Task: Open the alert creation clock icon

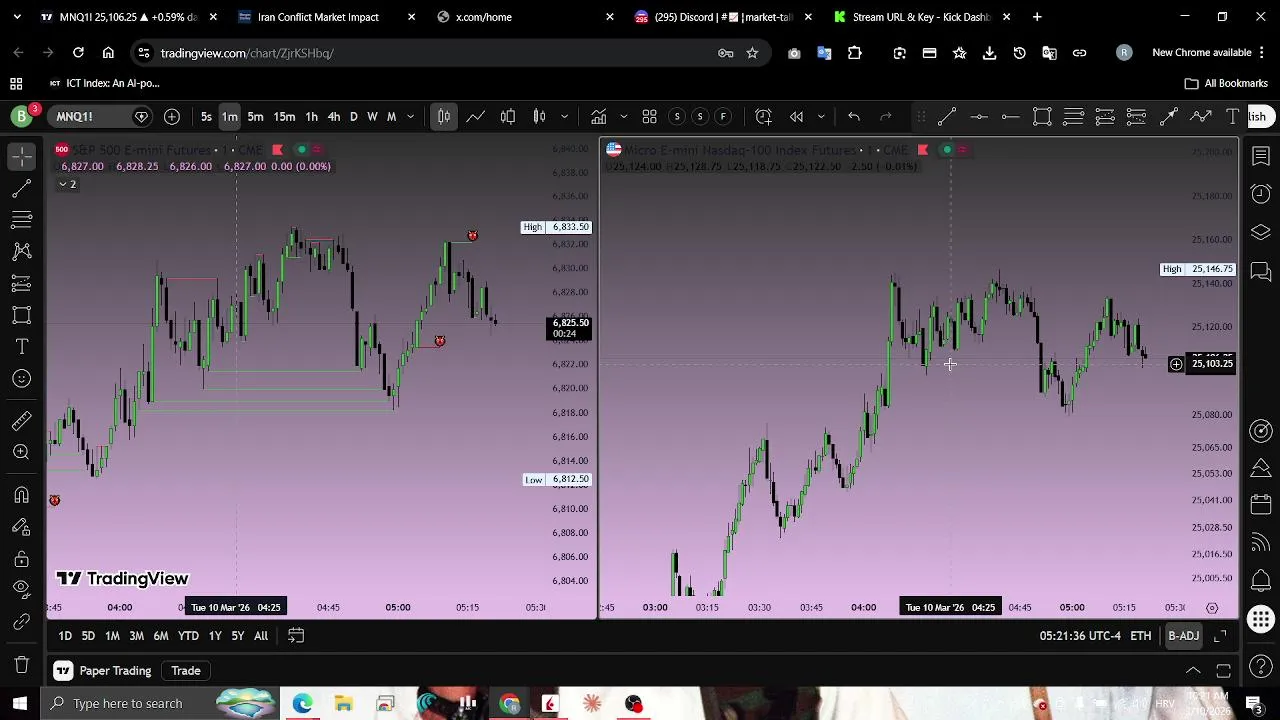Action: tap(764, 117)
